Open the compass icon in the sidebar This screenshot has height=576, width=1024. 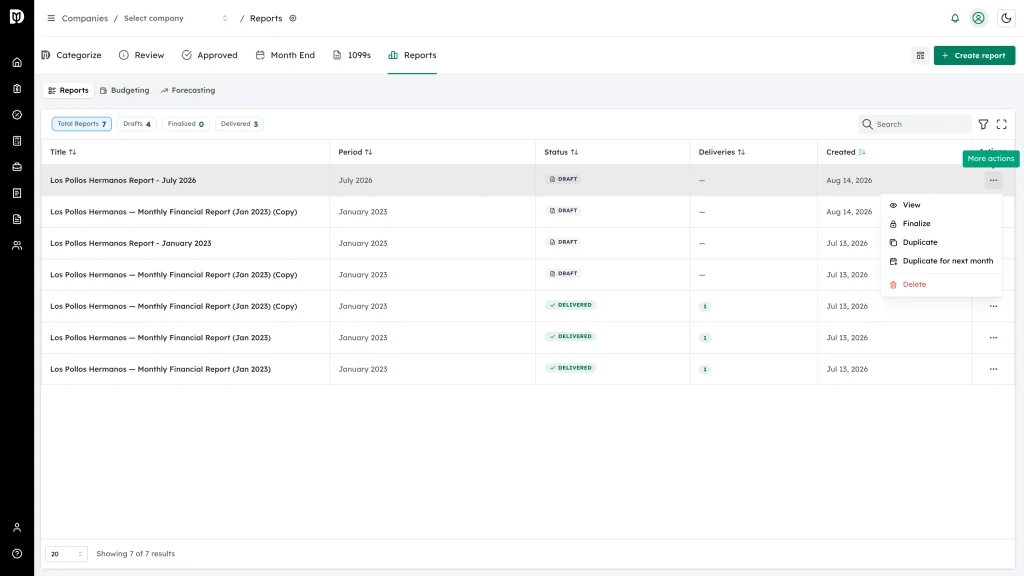[x=17, y=115]
